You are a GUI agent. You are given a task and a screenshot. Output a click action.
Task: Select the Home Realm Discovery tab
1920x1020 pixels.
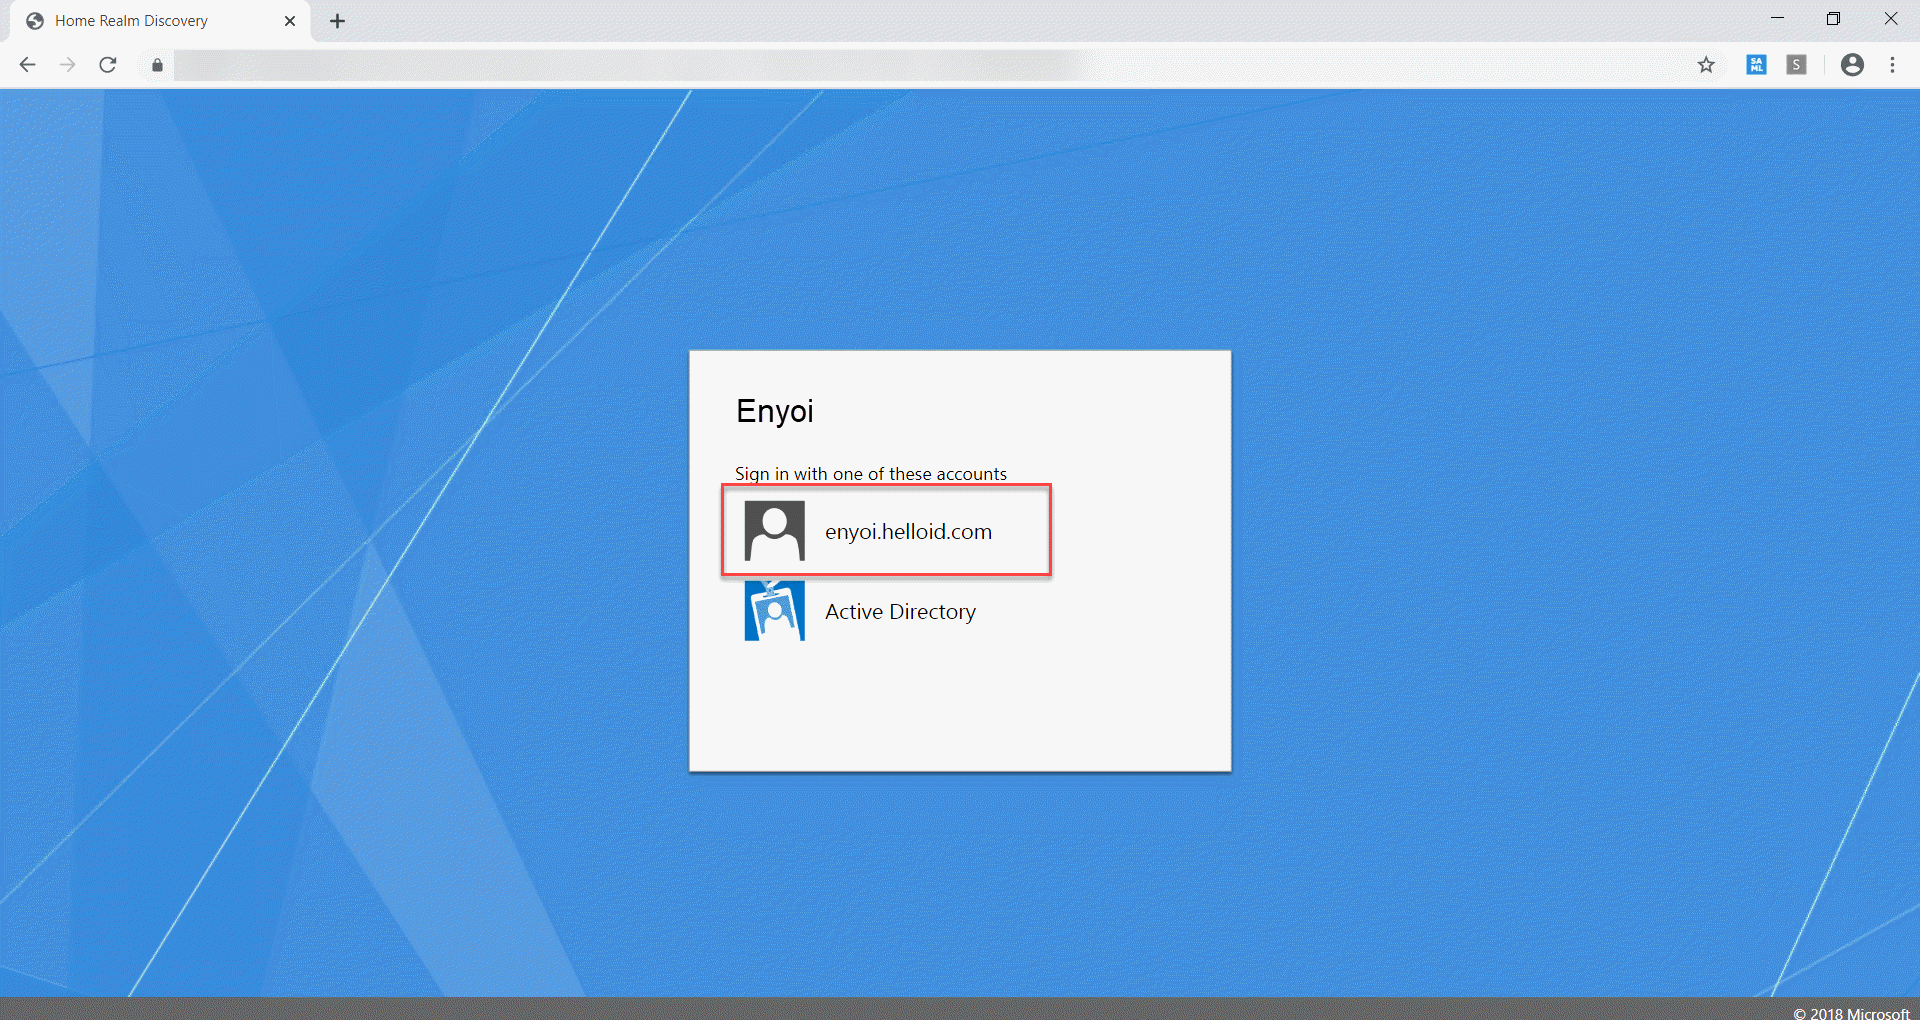(x=160, y=21)
